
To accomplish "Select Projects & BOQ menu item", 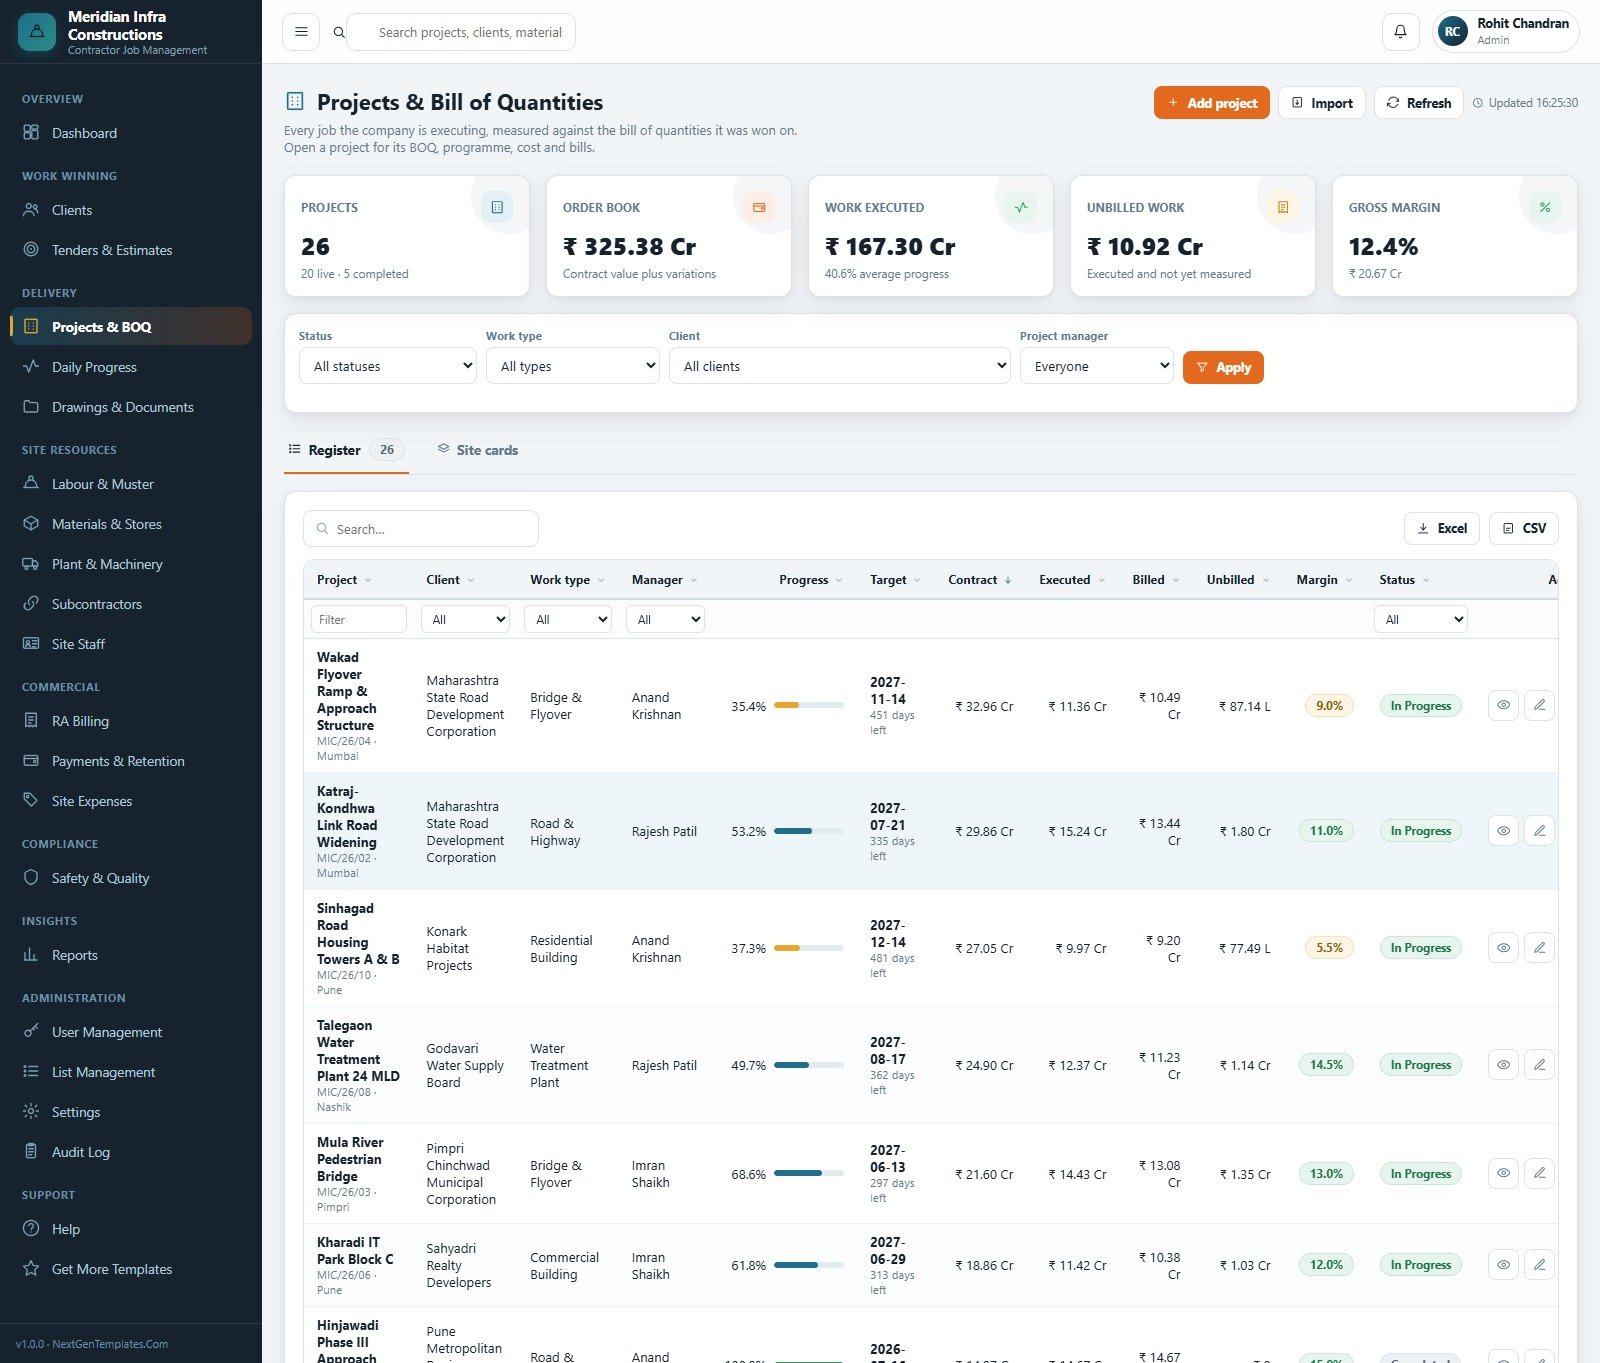I will (131, 327).
